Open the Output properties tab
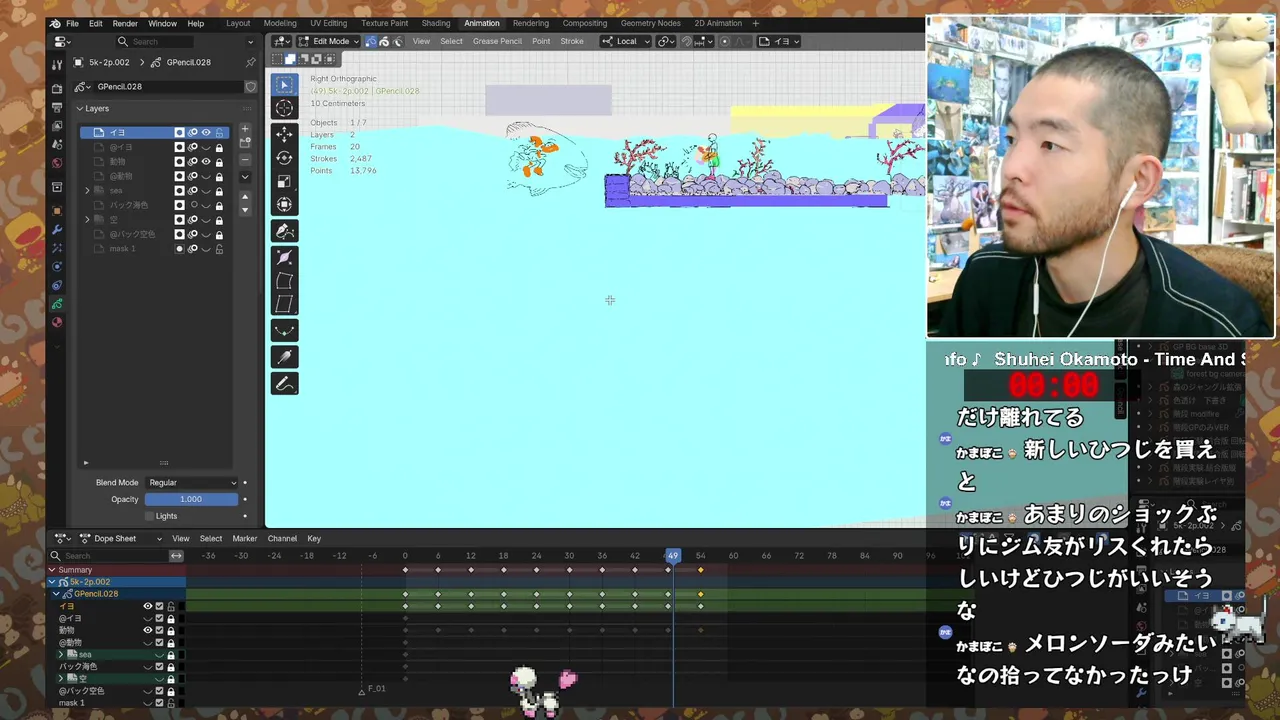 pos(57,108)
